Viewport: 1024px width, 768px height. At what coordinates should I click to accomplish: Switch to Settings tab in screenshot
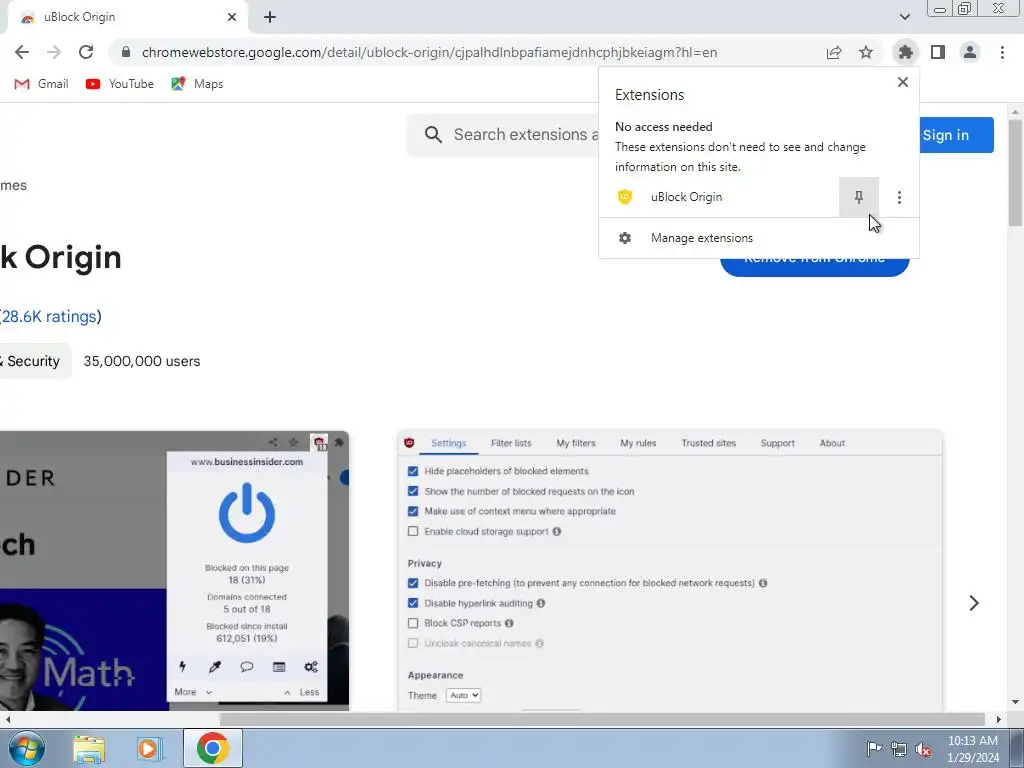[449, 443]
